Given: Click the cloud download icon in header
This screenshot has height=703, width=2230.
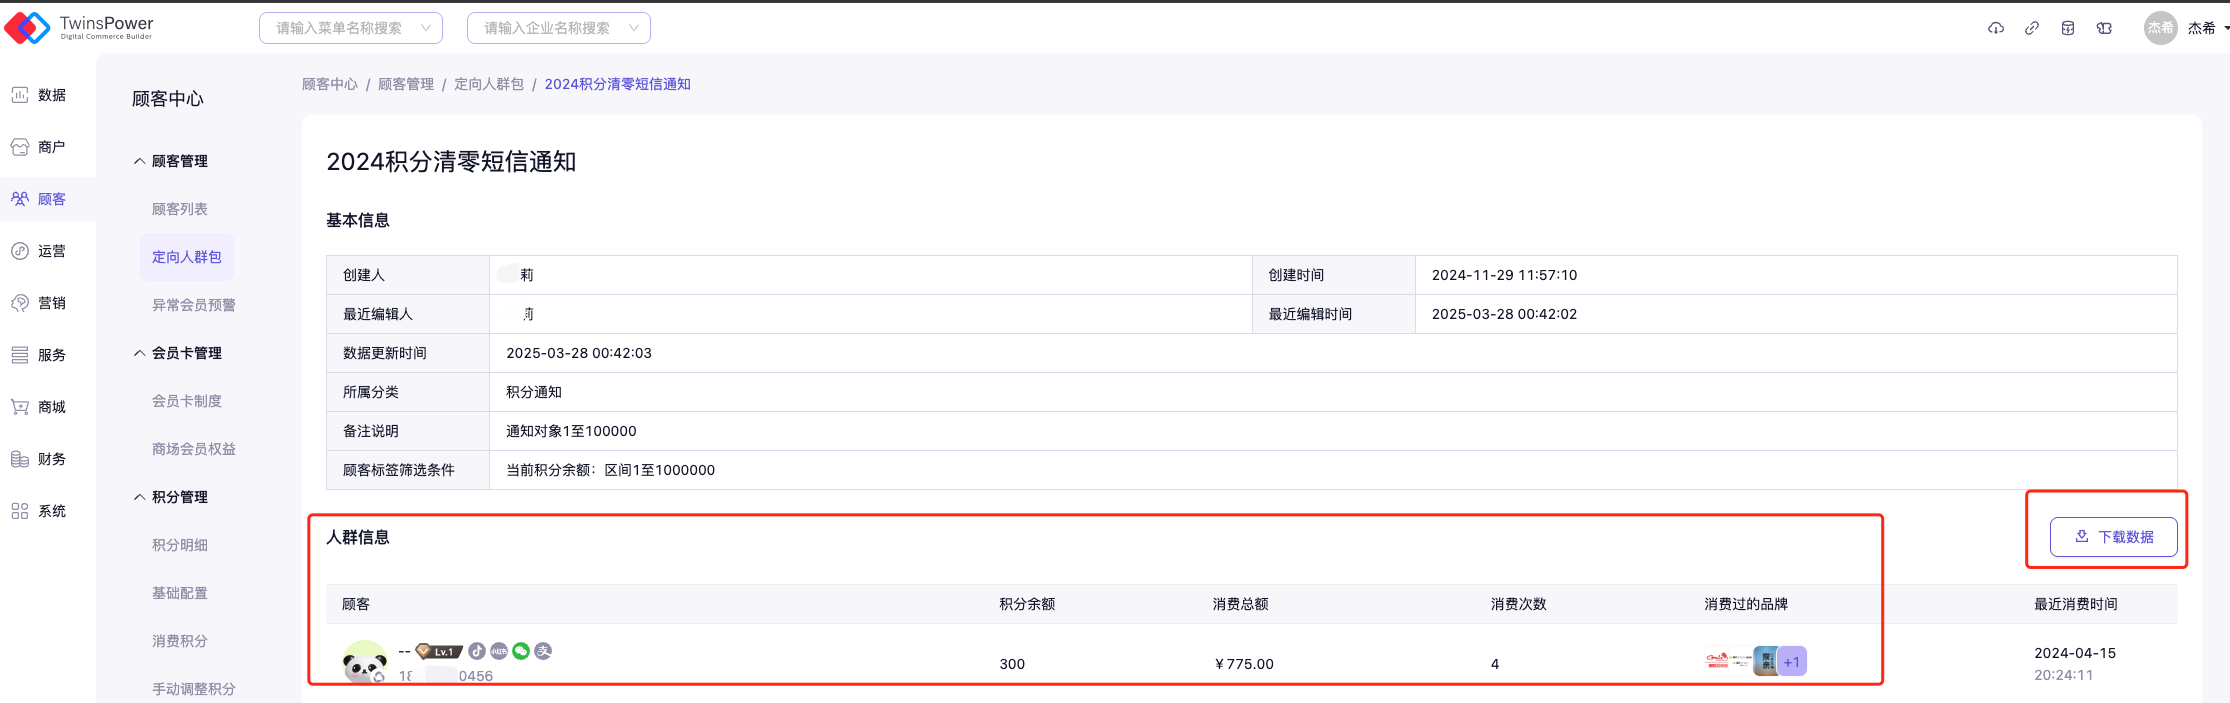Looking at the screenshot, I should pos(1995,28).
